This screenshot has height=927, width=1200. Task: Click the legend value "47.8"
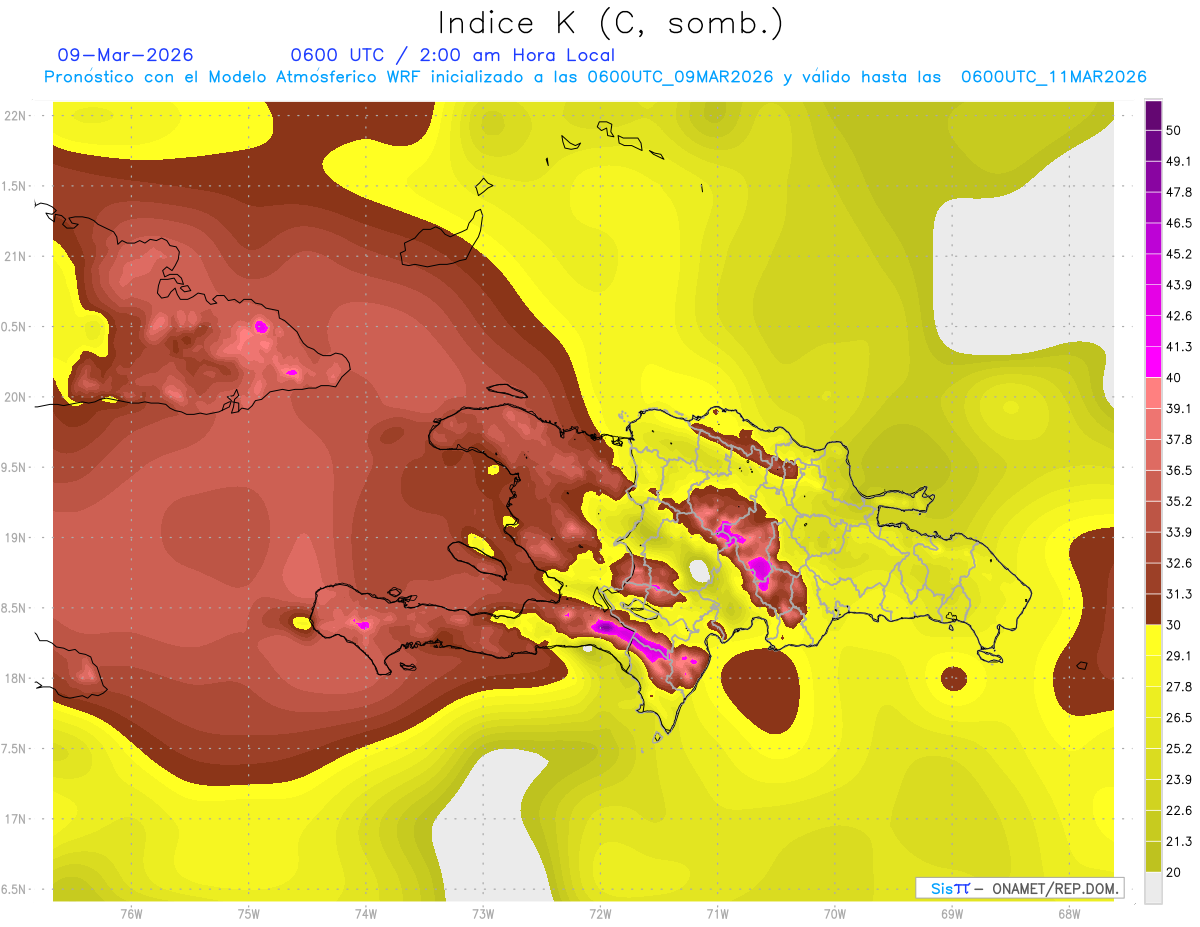(1177, 191)
